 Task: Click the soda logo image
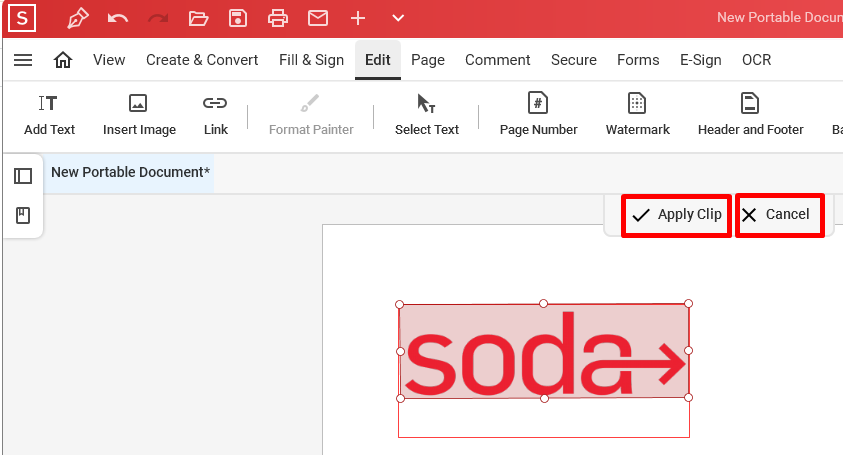(x=544, y=351)
